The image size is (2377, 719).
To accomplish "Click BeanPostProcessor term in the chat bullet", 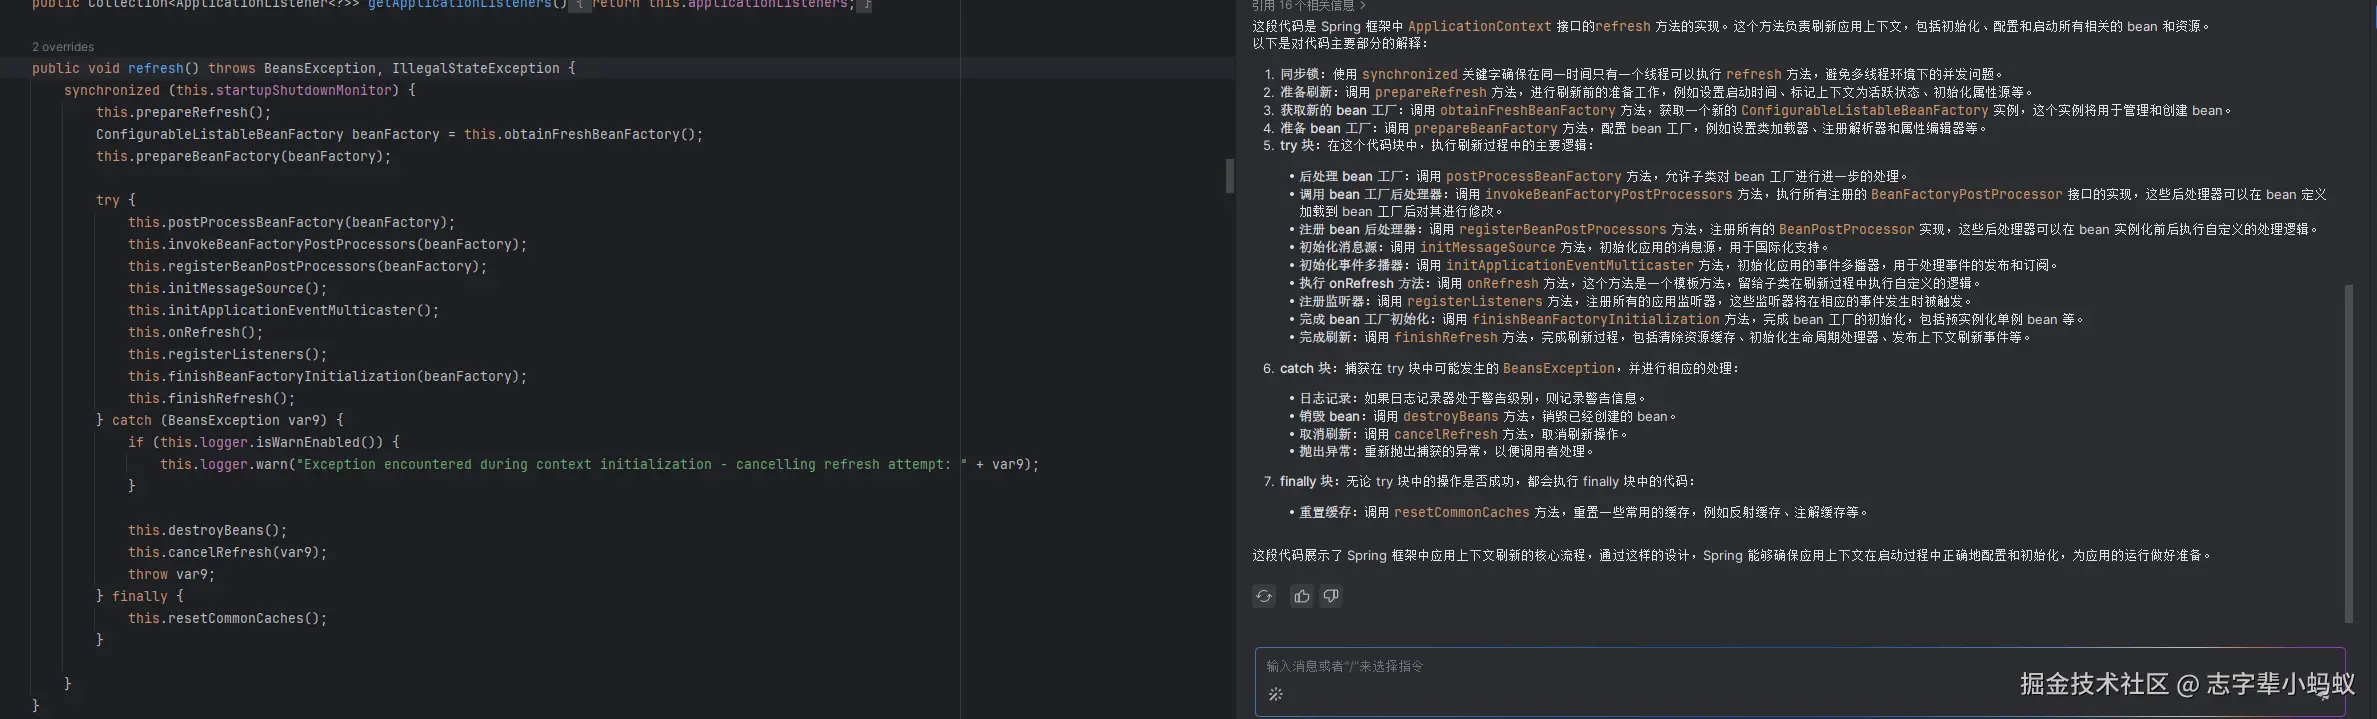I will 1846,229.
